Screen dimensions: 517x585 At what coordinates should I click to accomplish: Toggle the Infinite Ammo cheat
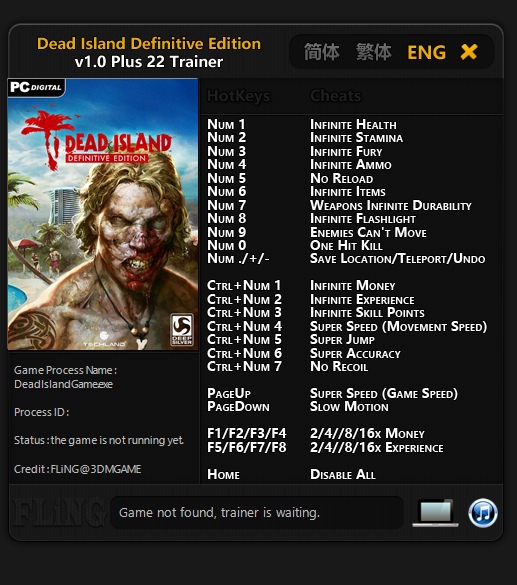point(351,165)
